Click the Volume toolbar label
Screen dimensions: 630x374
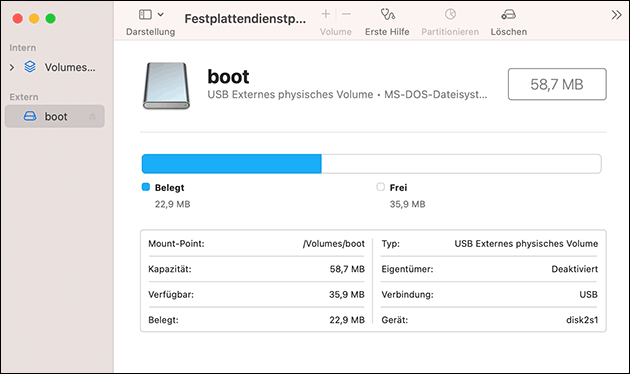pyautogui.click(x=336, y=32)
